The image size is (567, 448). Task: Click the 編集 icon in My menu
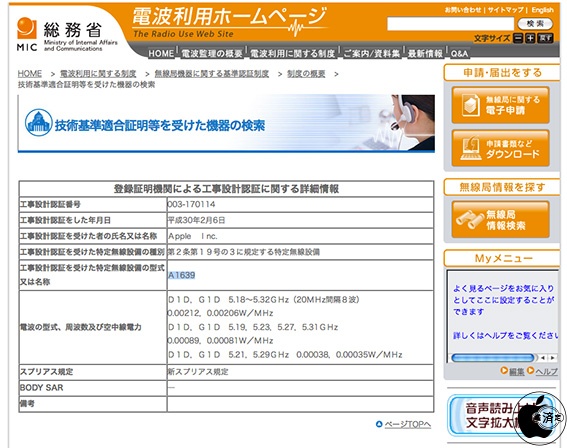click(504, 370)
